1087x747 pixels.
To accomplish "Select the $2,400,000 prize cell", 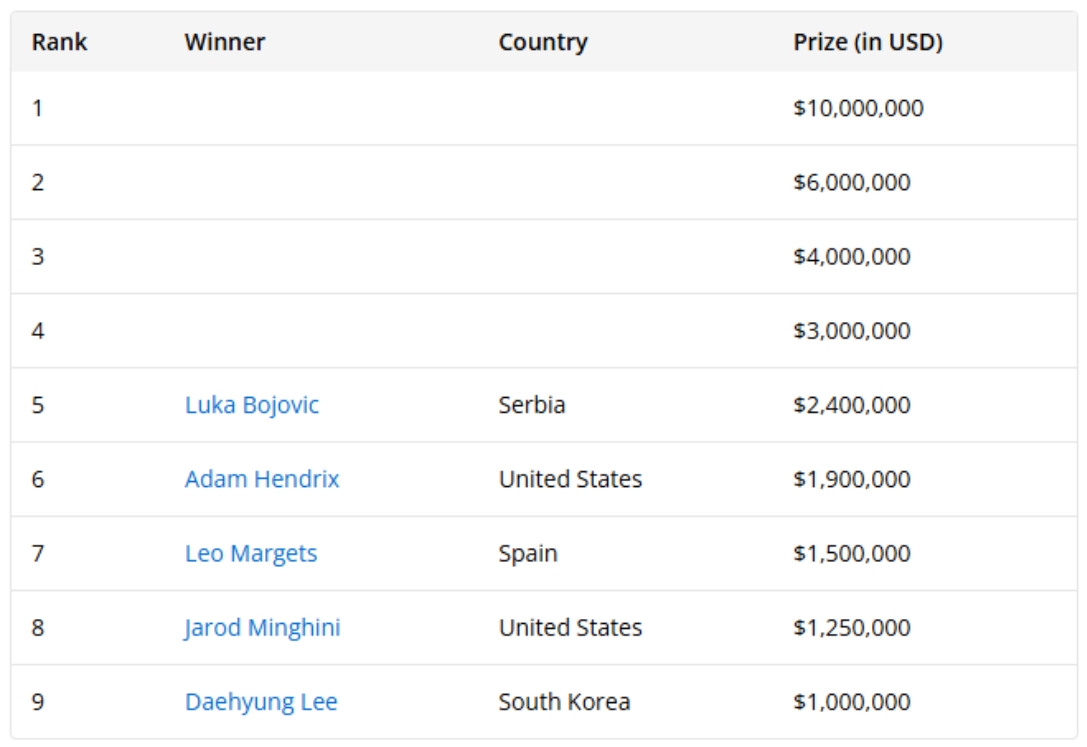I will click(852, 405).
